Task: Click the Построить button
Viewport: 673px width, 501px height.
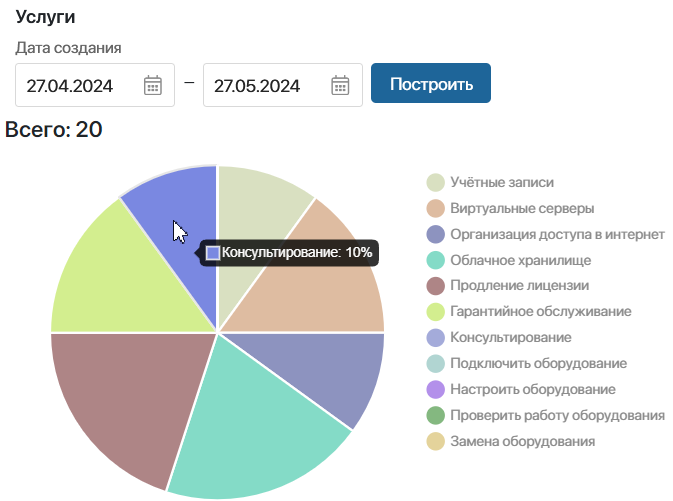Action: coord(430,83)
